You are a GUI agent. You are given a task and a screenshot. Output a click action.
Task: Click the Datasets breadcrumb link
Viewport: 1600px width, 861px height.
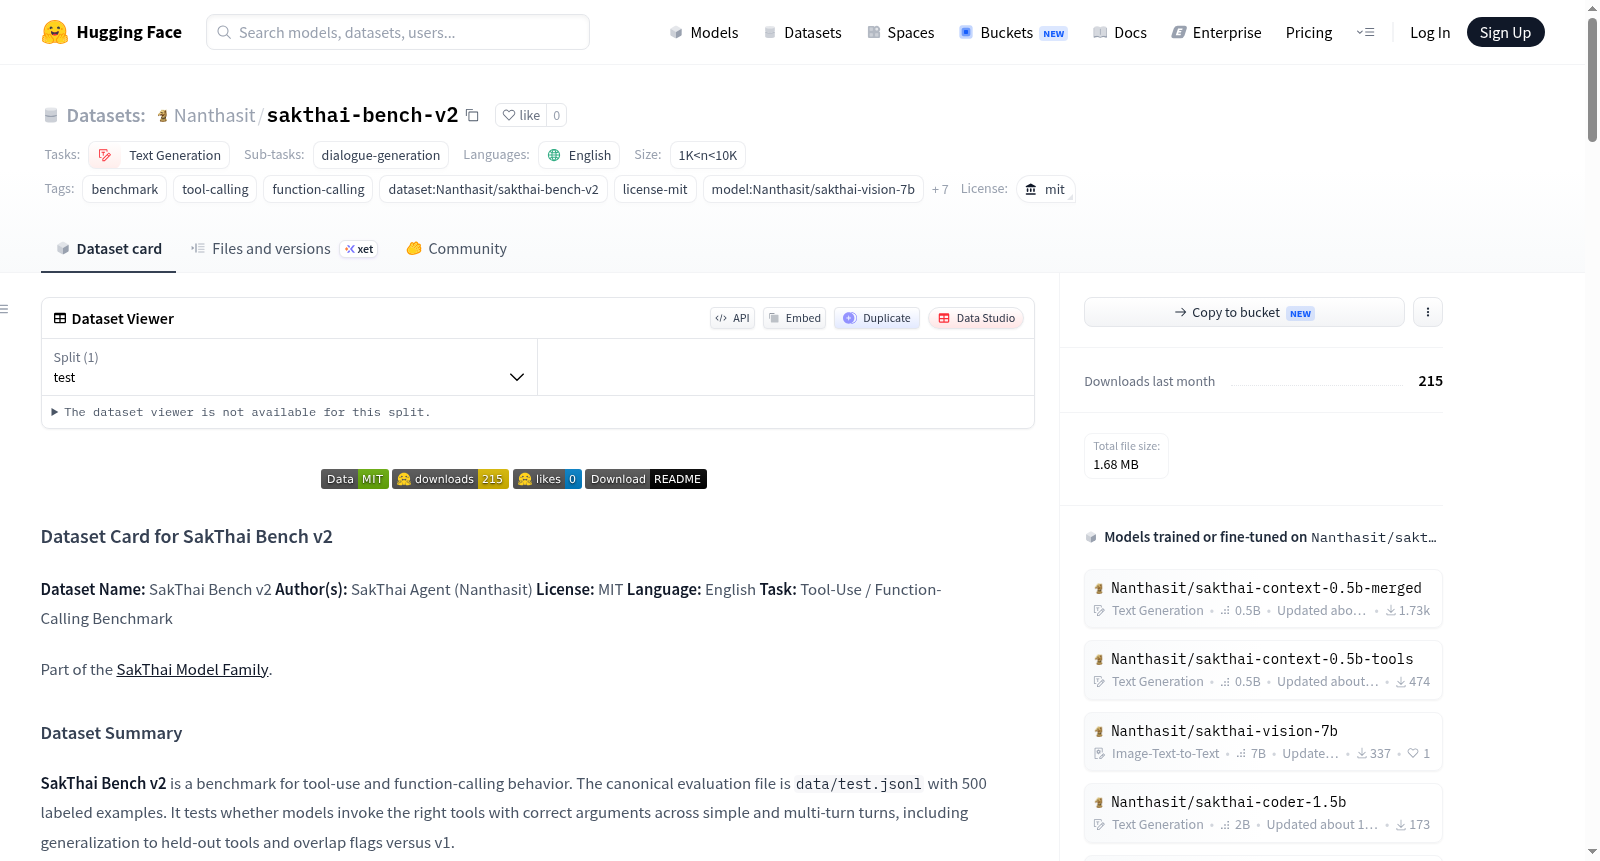coord(105,115)
